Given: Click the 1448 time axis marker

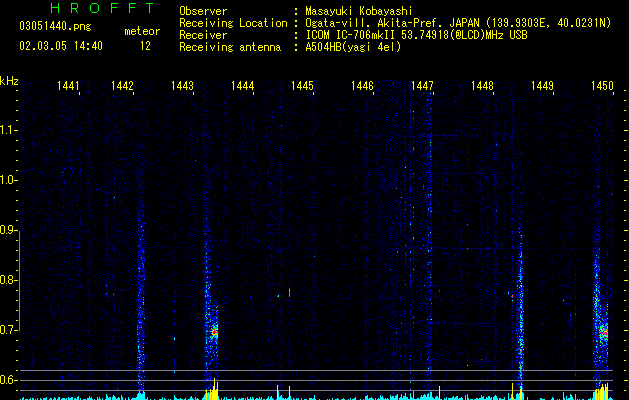Looking at the screenshot, I should [482, 86].
